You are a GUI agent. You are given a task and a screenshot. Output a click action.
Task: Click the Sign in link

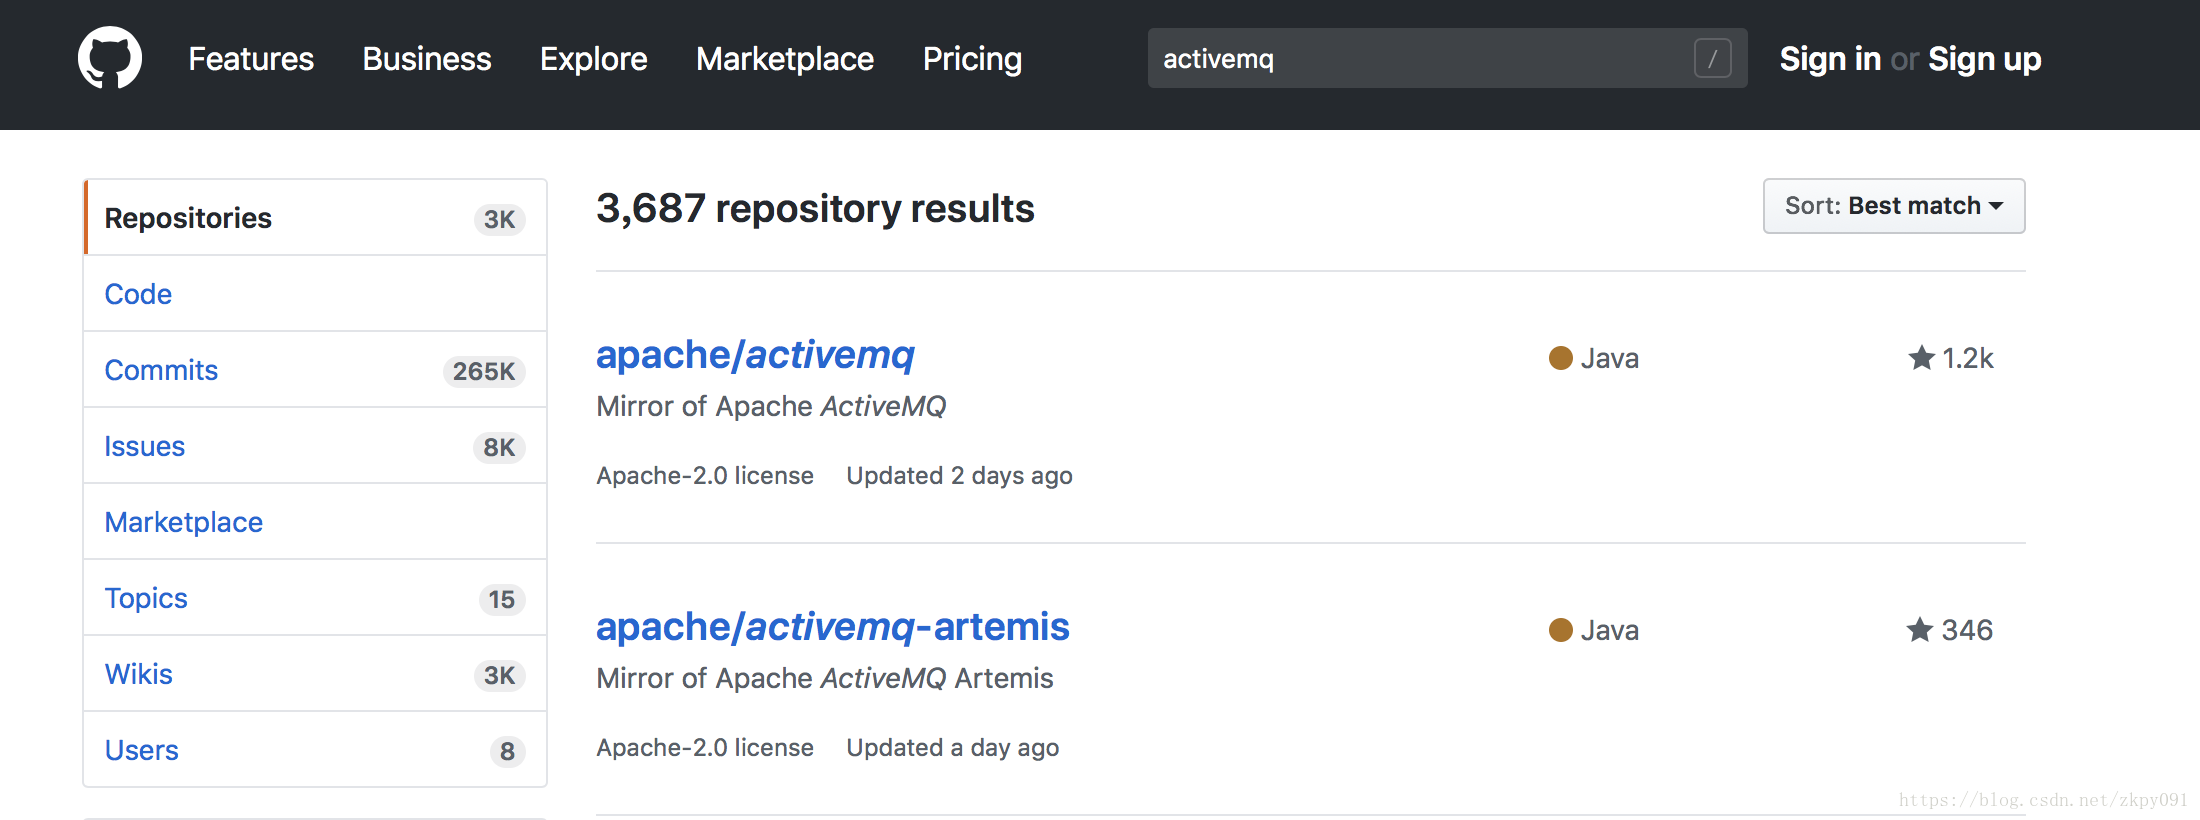[x=1830, y=59]
